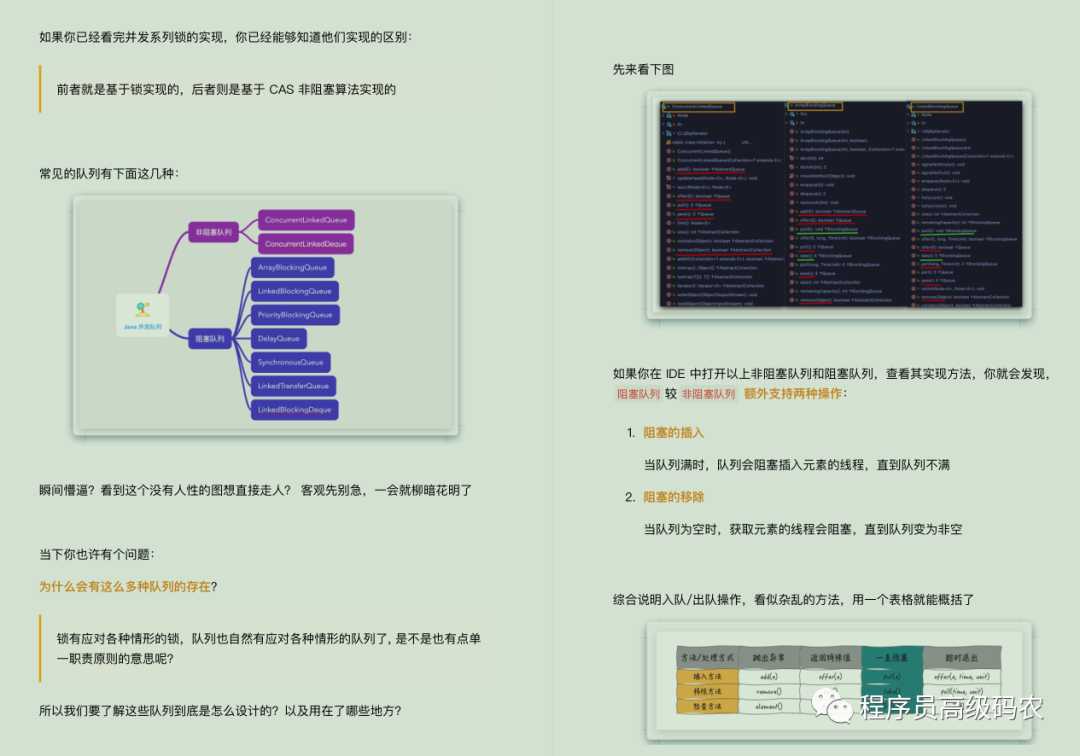Screen dimensions: 1080x756
Task: Click offer(e, time, unit) cell in summary table
Action: 962,676
